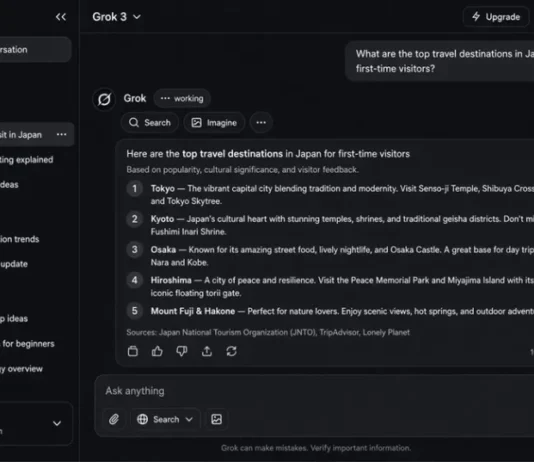Click the thumbs down icon
Screen dimensions: 534x462
click(182, 351)
